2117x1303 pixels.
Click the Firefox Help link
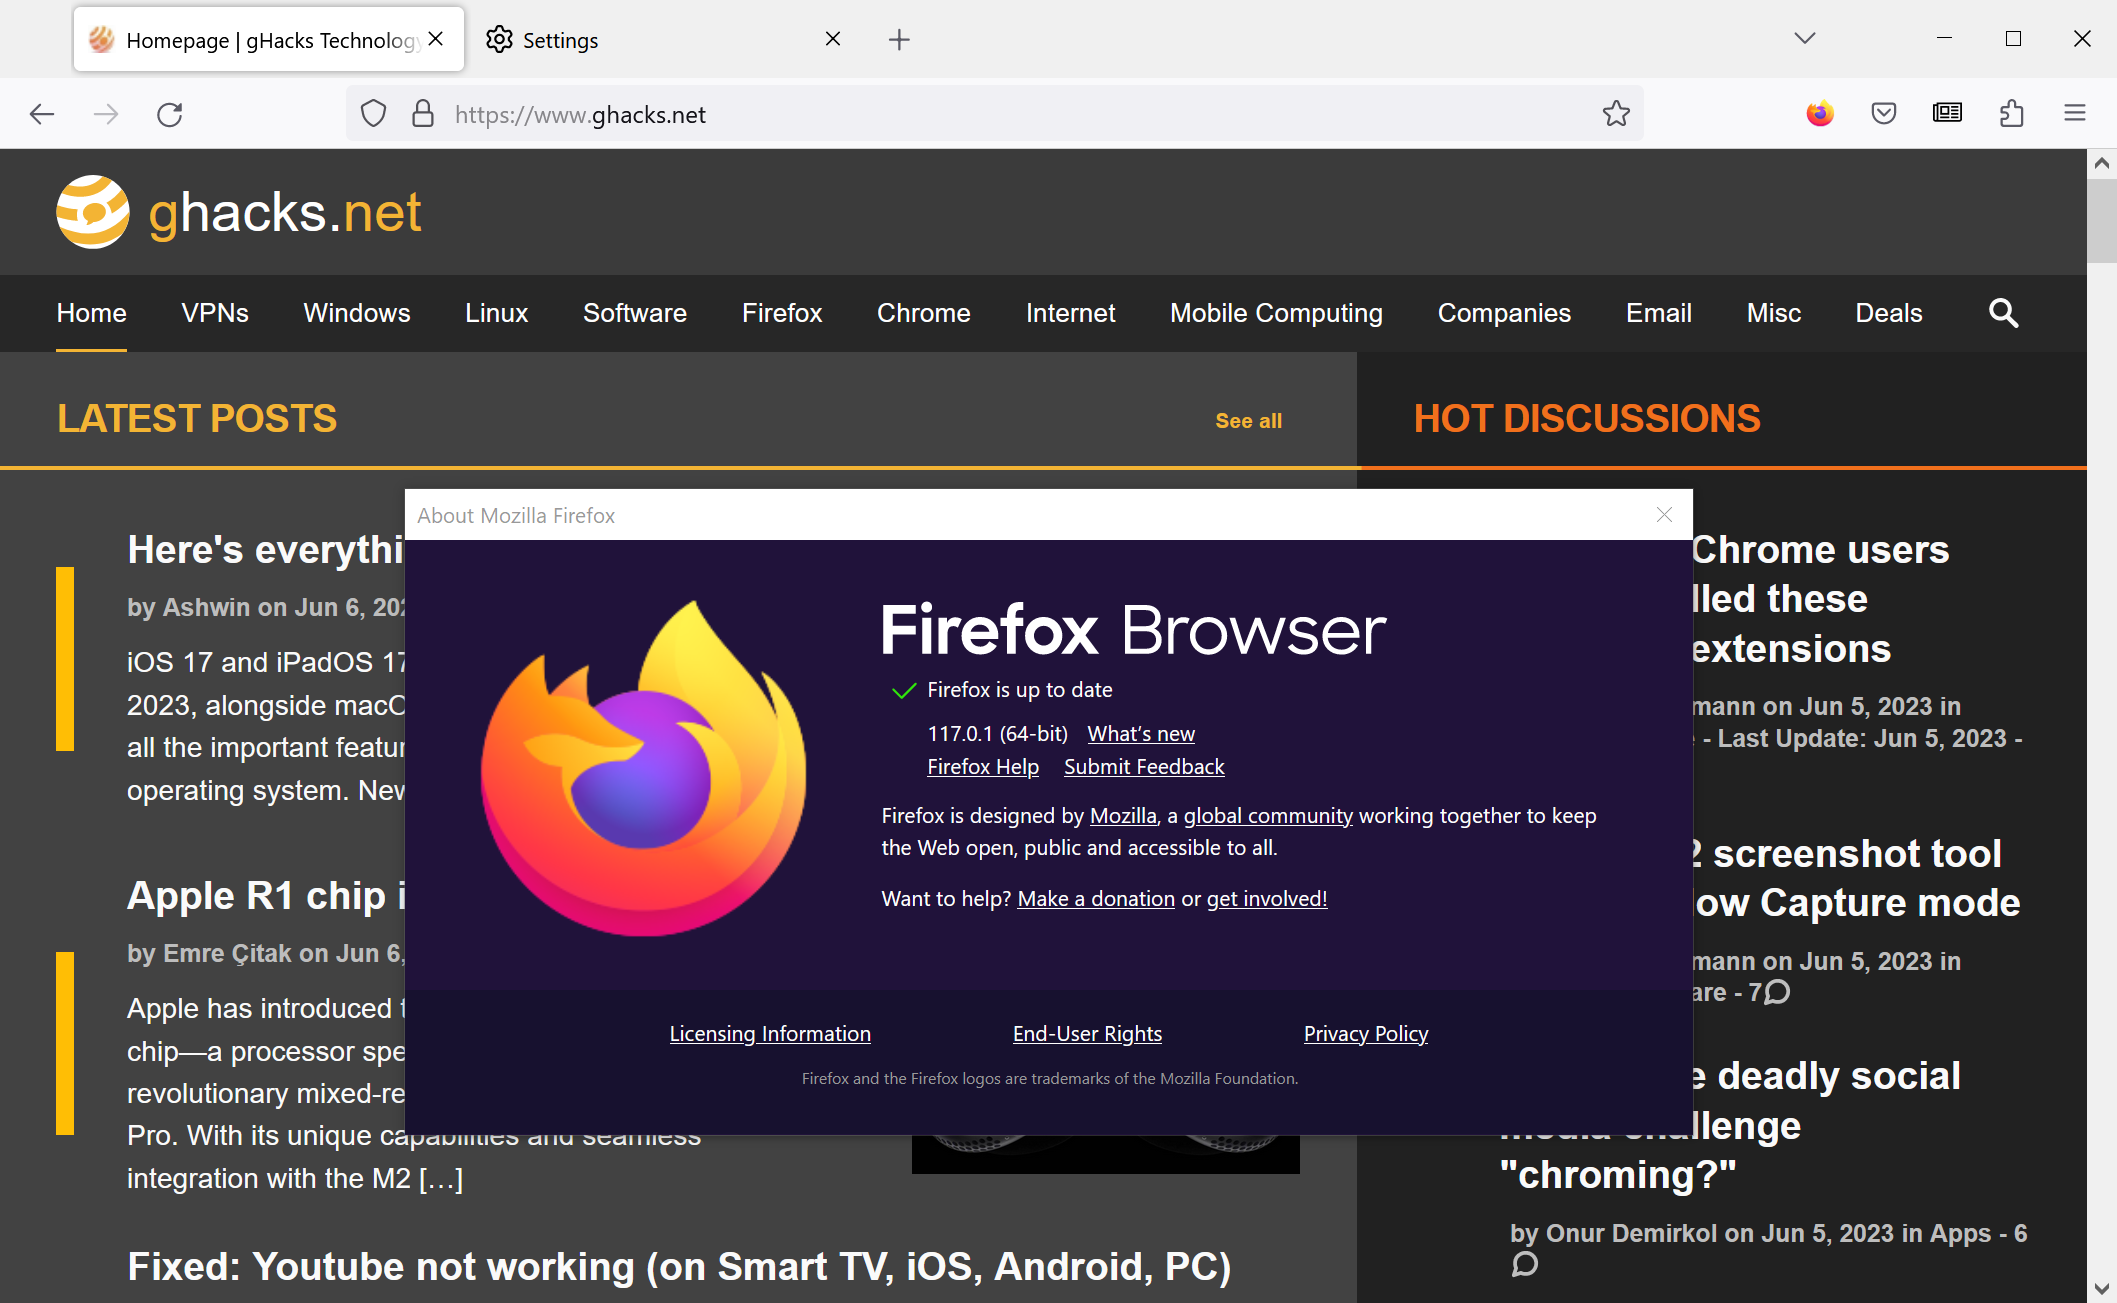coord(981,766)
